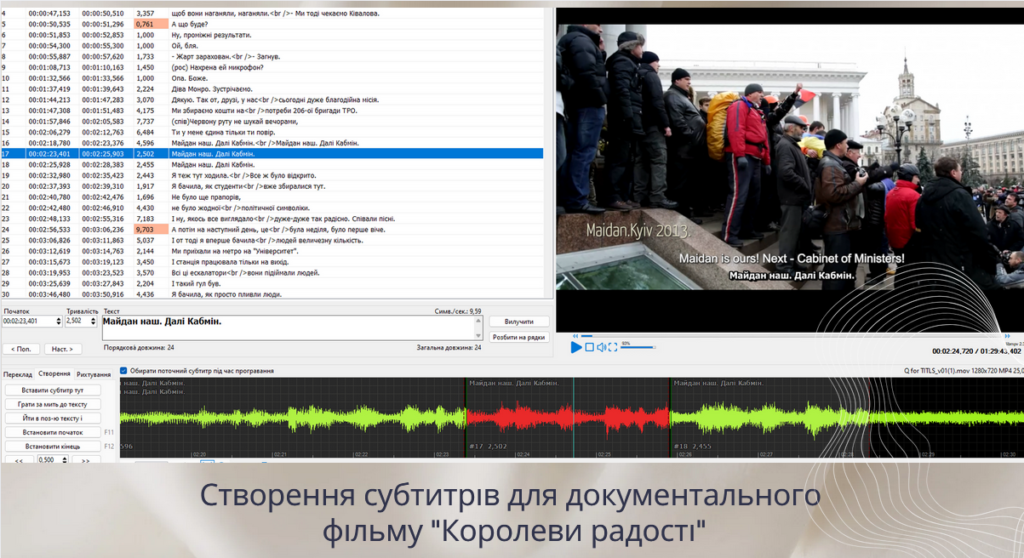Click the 'Встановити кінець' button
This screenshot has height=558, width=1024.
pyautogui.click(x=53, y=446)
